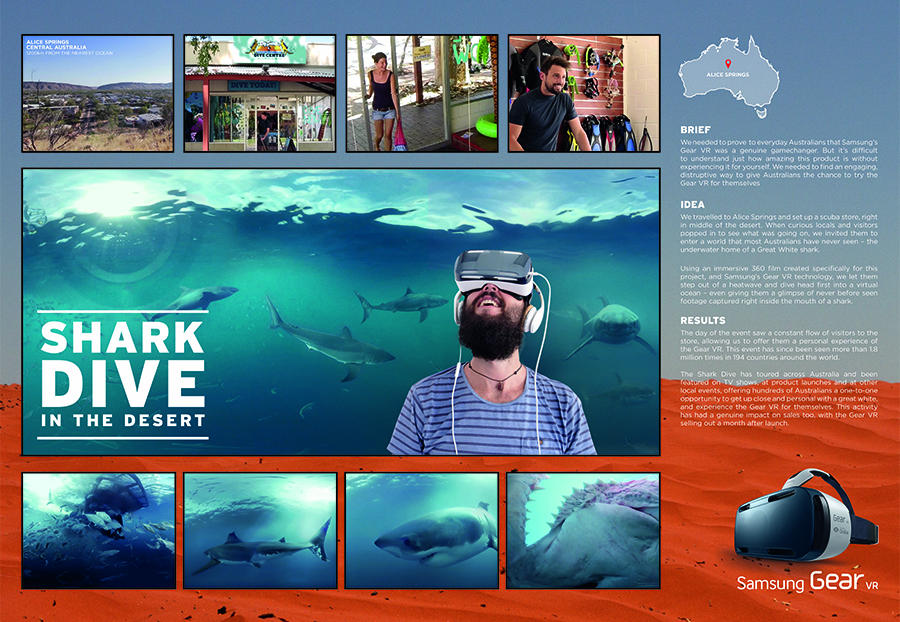This screenshot has width=900, height=622.
Task: Select the woman walking into store thumbnail
Action: coord(422,93)
